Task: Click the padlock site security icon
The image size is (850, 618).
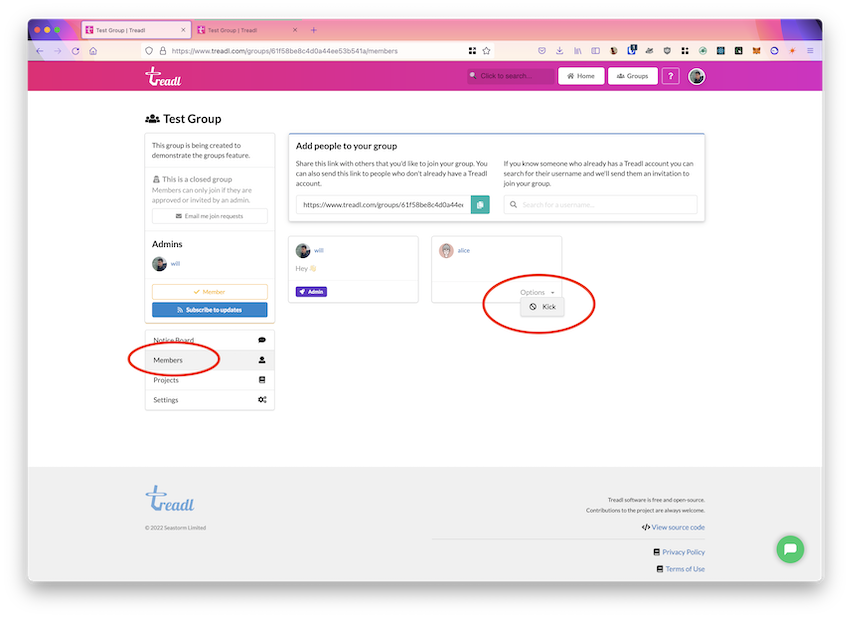Action: point(163,51)
